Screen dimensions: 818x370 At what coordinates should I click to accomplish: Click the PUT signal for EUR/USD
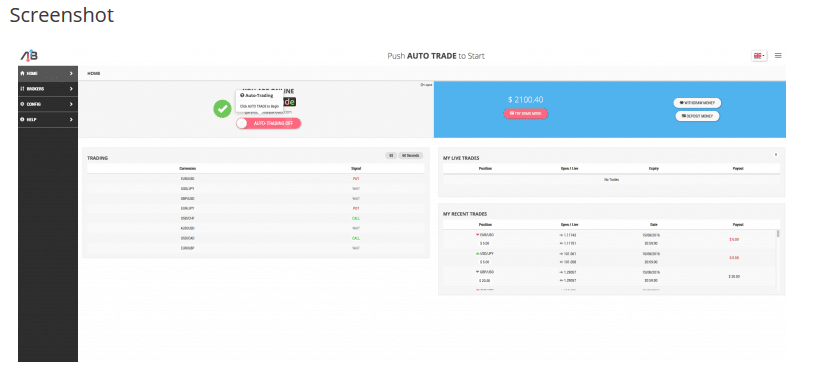tap(356, 178)
